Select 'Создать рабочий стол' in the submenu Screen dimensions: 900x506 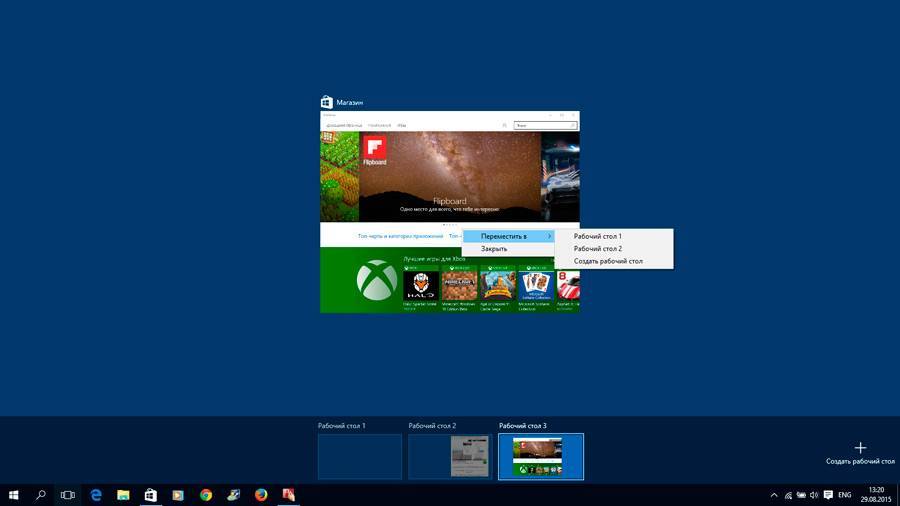pyautogui.click(x=607, y=261)
